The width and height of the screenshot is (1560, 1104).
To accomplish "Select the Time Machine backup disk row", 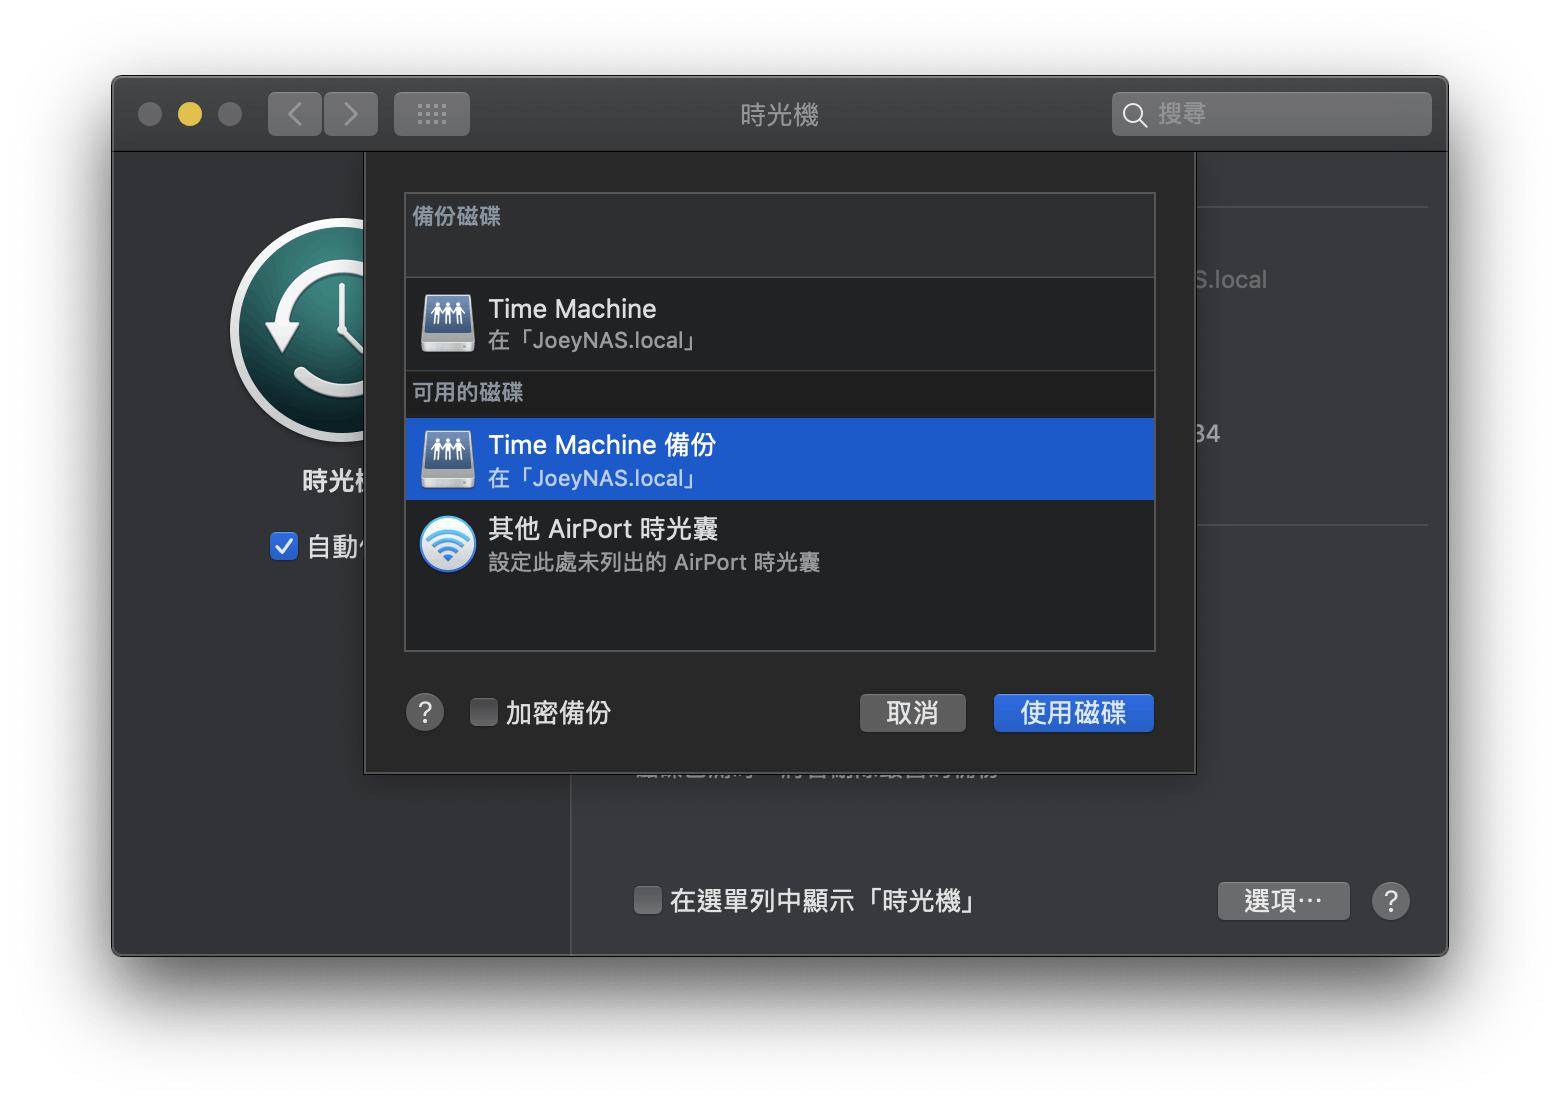I will click(780, 324).
